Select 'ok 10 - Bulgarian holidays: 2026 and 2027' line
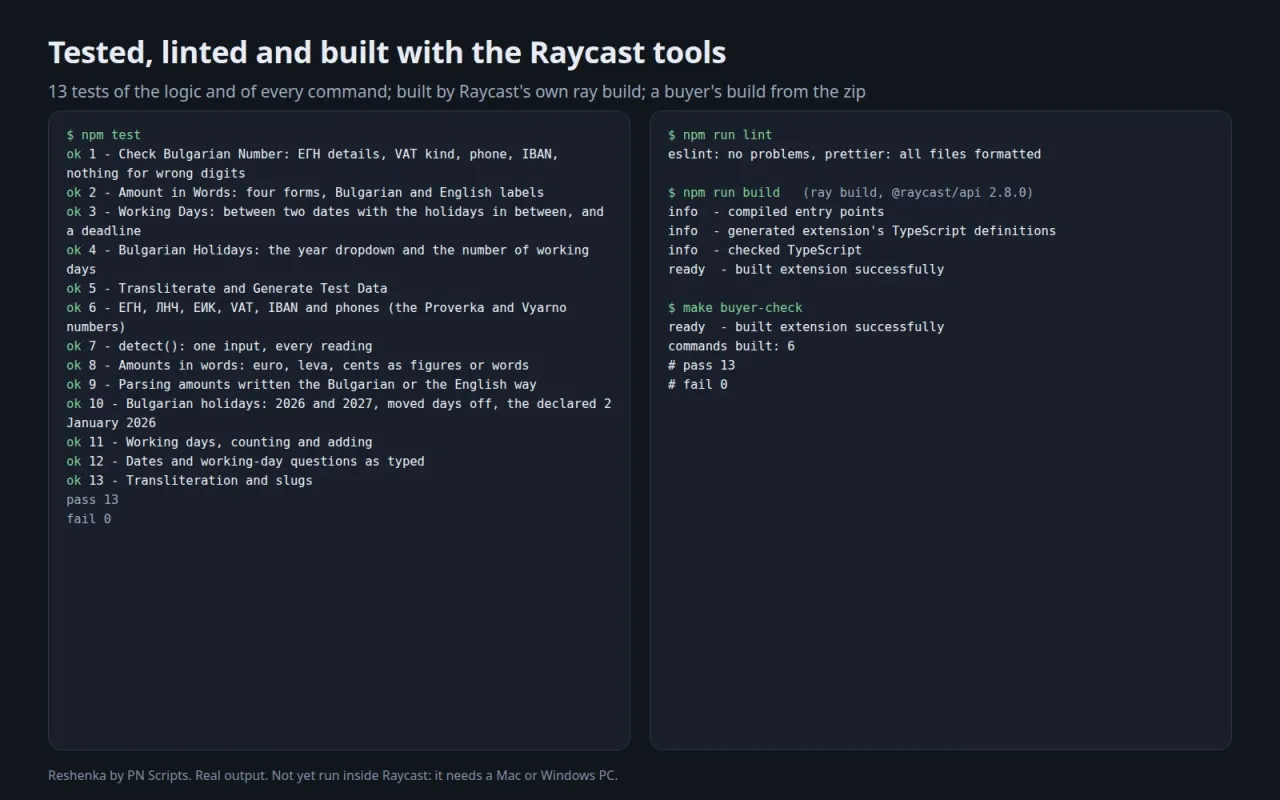The image size is (1280, 800). (x=339, y=413)
